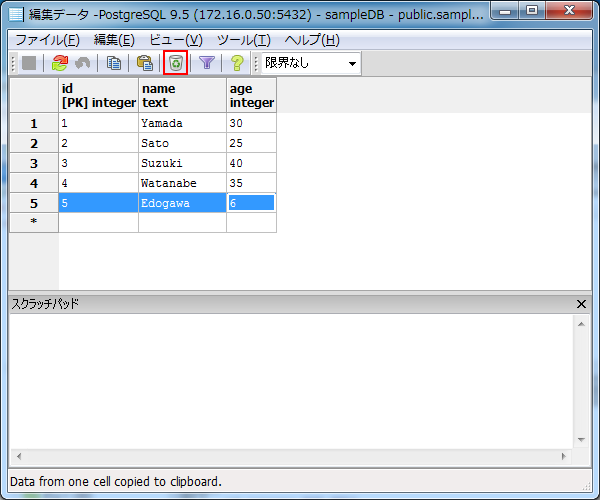Screen dimensions: 600x500
Task: Click the Save changes toolbar icon
Action: coord(29,63)
